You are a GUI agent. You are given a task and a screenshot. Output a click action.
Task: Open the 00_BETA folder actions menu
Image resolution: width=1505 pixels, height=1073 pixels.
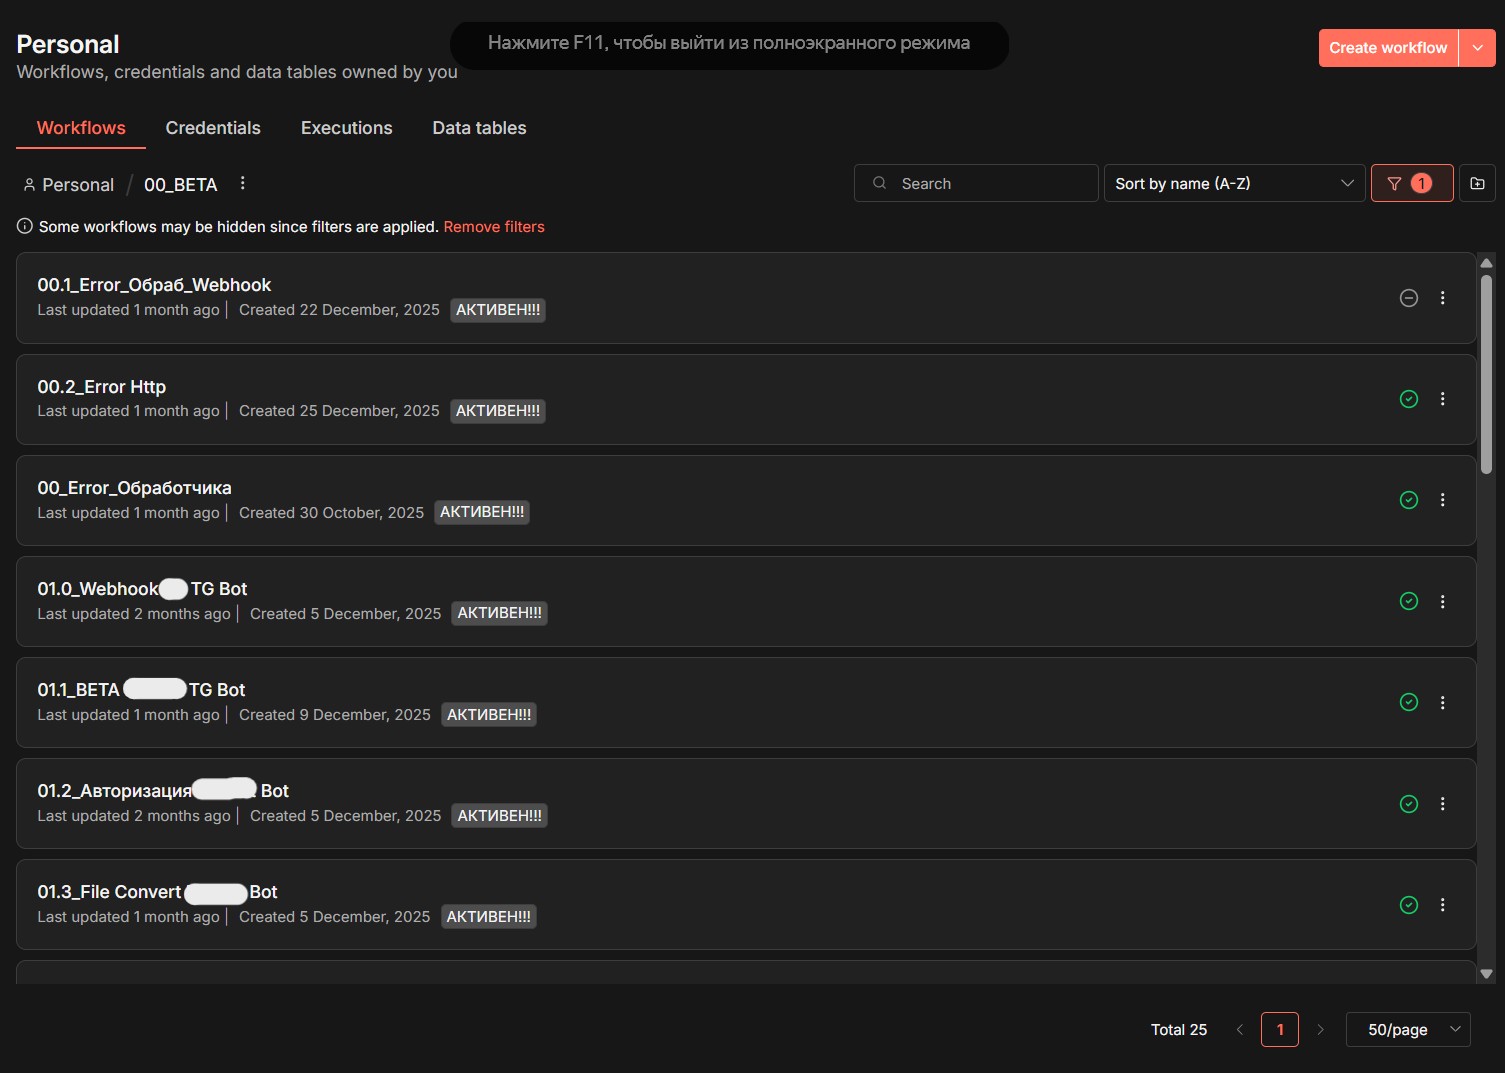point(242,184)
